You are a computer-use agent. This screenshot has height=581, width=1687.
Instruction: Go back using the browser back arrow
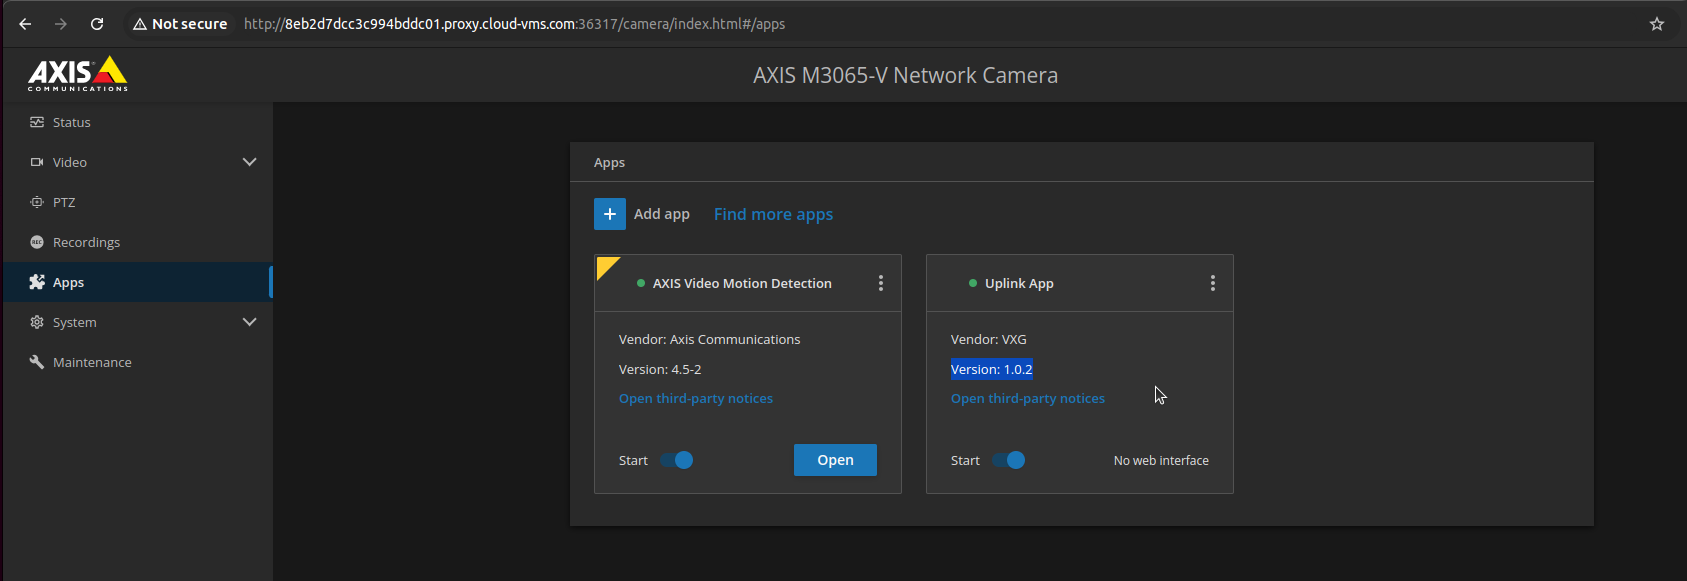(x=25, y=24)
